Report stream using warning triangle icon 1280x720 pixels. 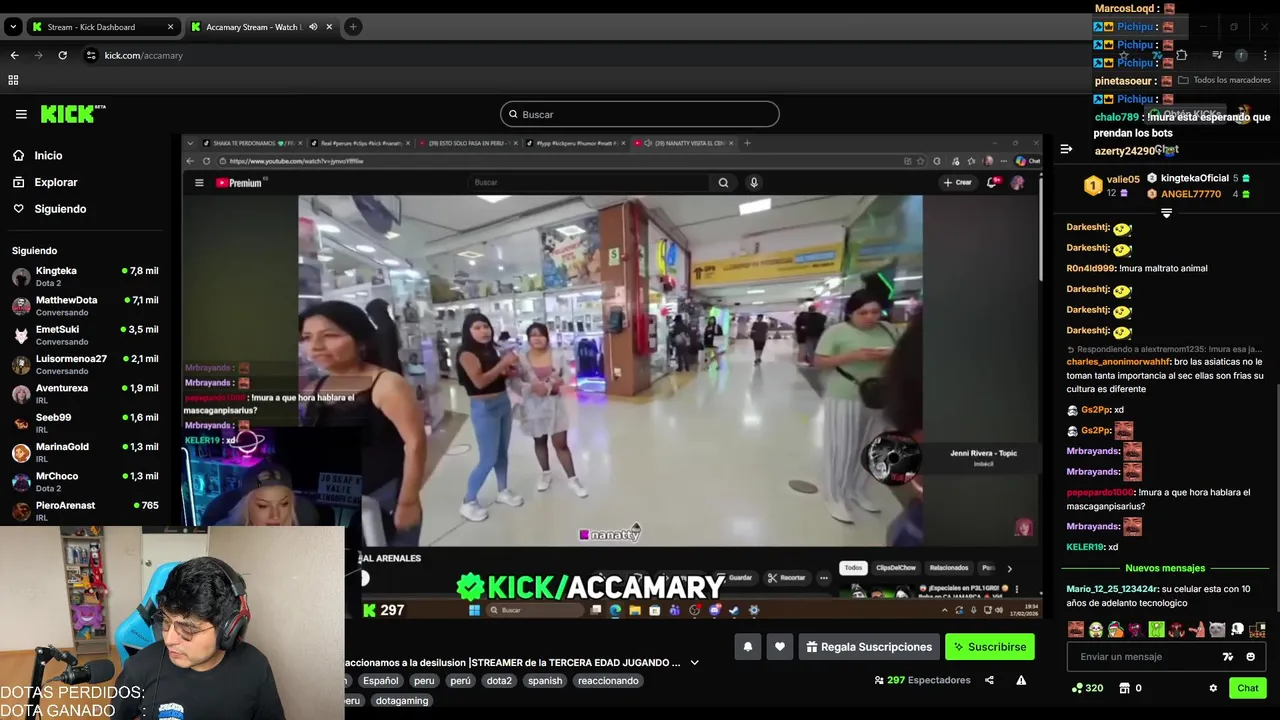tap(1021, 680)
